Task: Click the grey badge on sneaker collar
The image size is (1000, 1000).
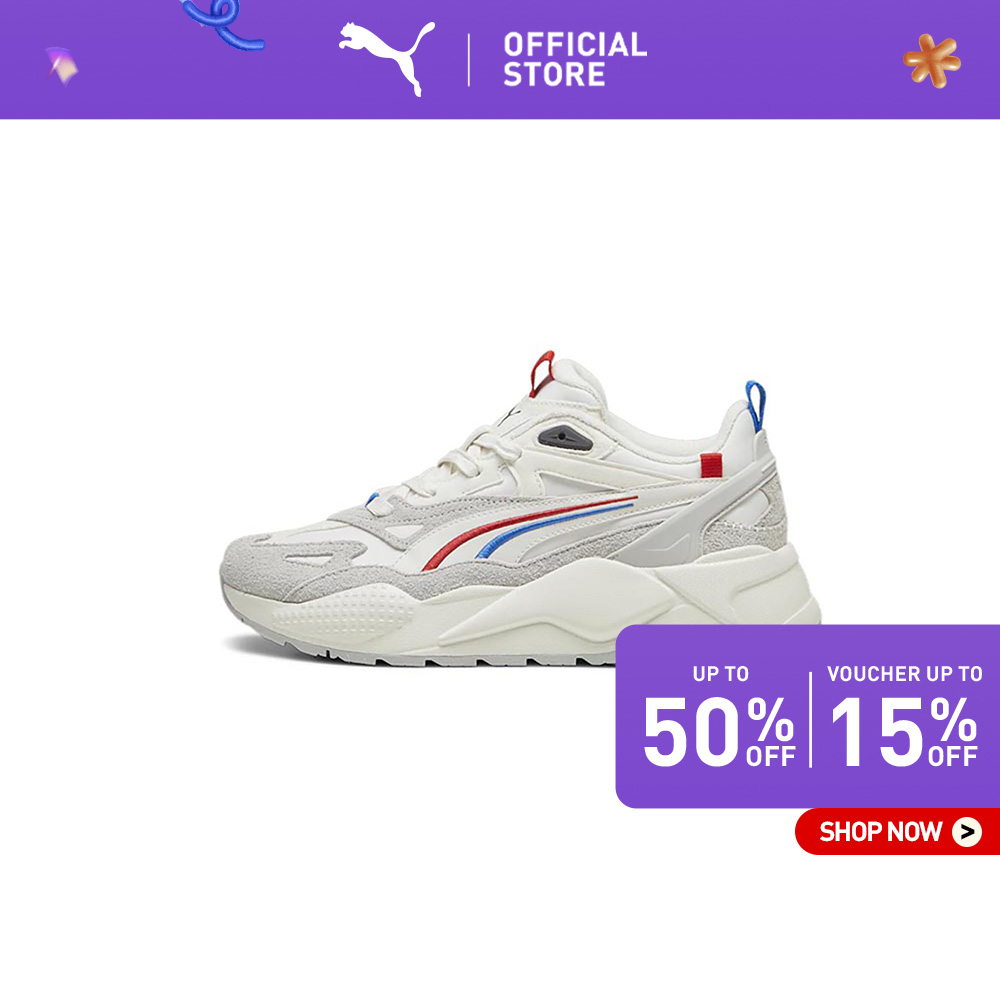Action: (565, 438)
